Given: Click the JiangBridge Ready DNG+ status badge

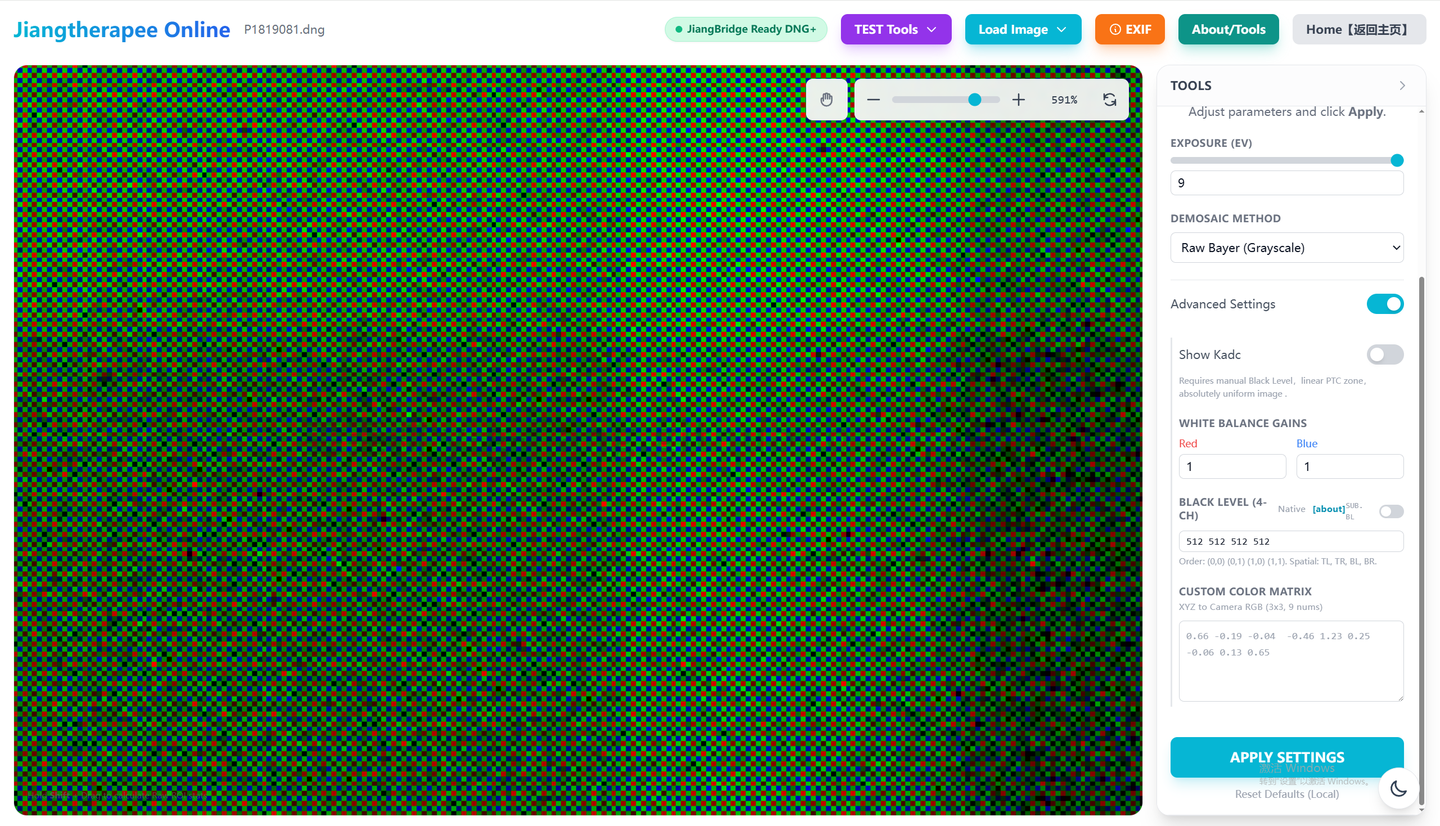Looking at the screenshot, I should click(x=745, y=29).
